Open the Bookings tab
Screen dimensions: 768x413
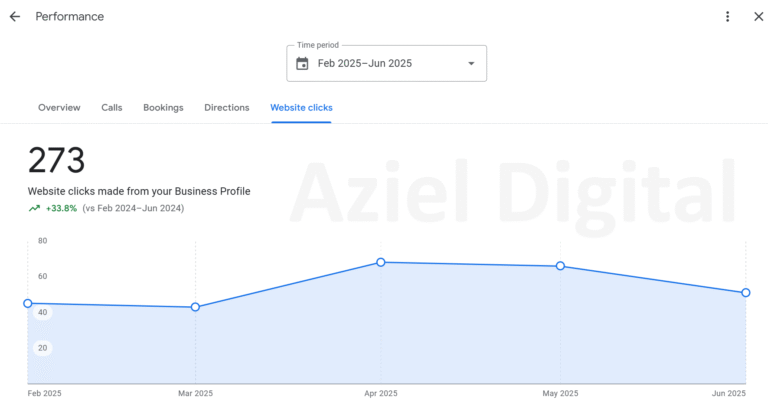pyautogui.click(x=163, y=107)
